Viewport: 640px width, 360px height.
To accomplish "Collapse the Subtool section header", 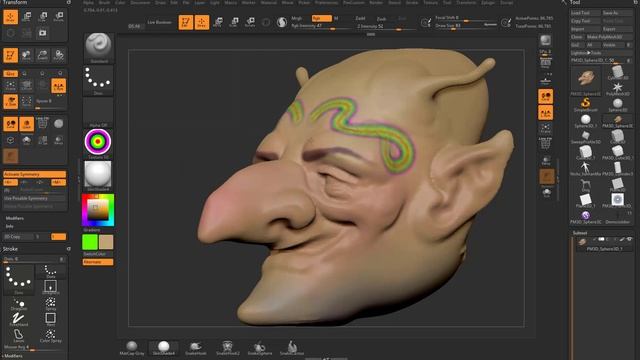I will [580, 233].
